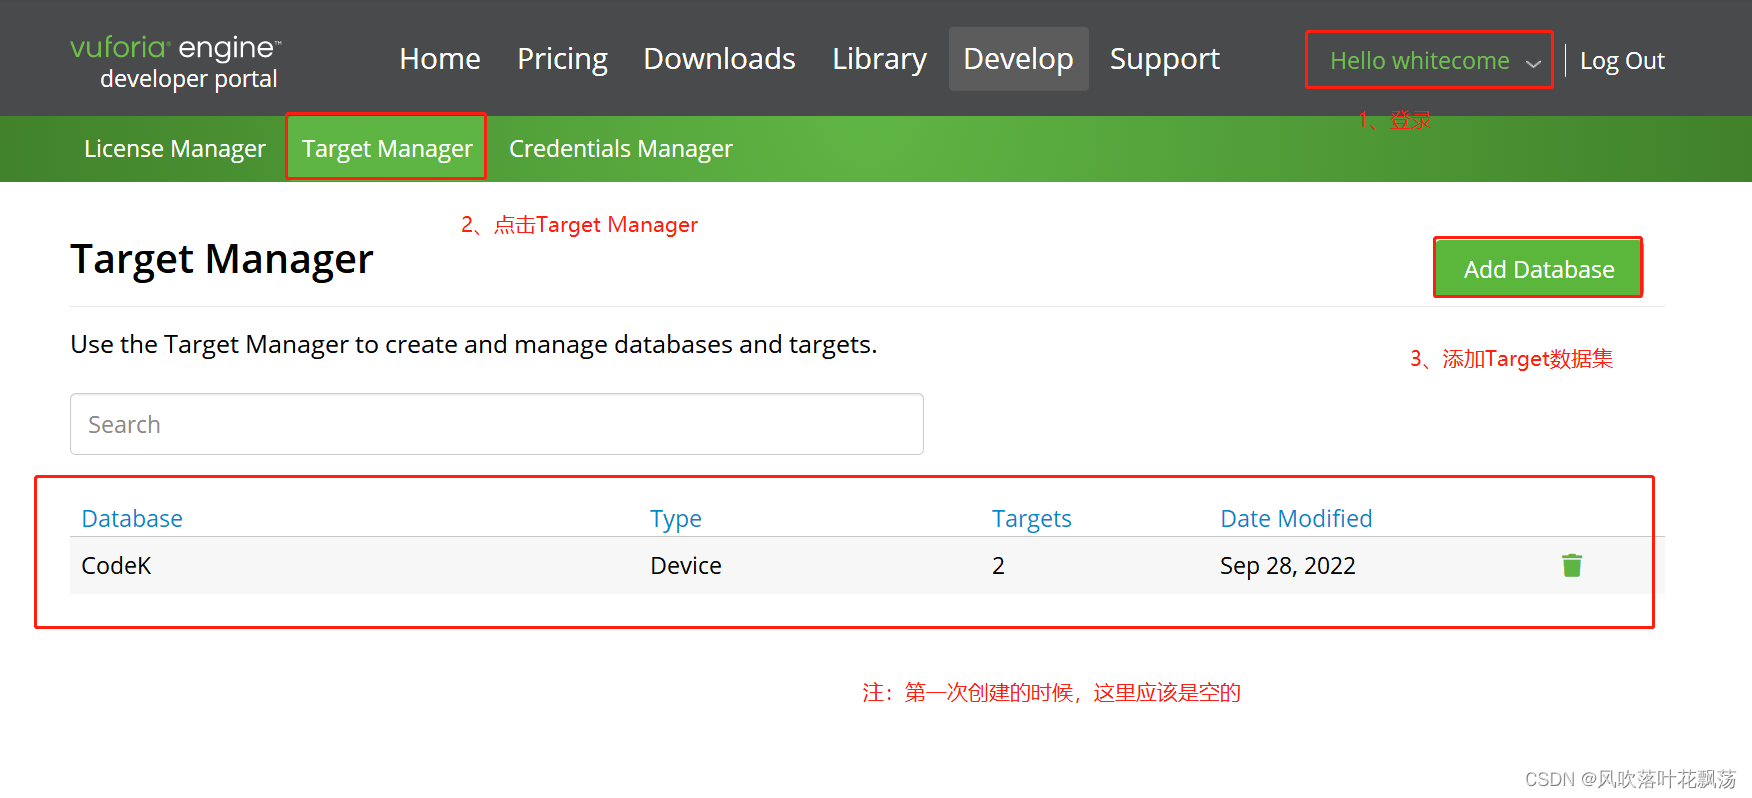The width and height of the screenshot is (1752, 798).
Task: Click the targets count 2 for CodeK
Action: click(x=998, y=566)
